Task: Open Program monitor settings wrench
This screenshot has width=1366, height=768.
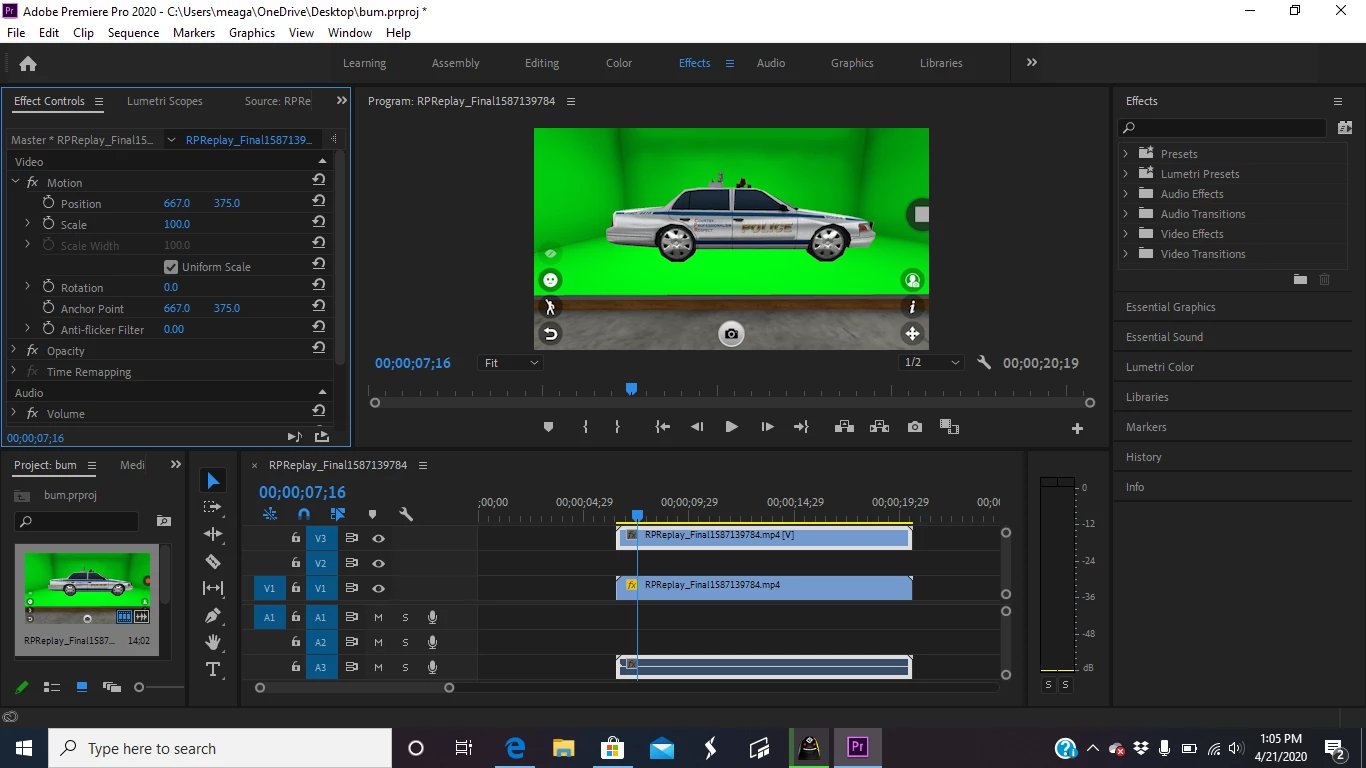Action: (x=984, y=363)
